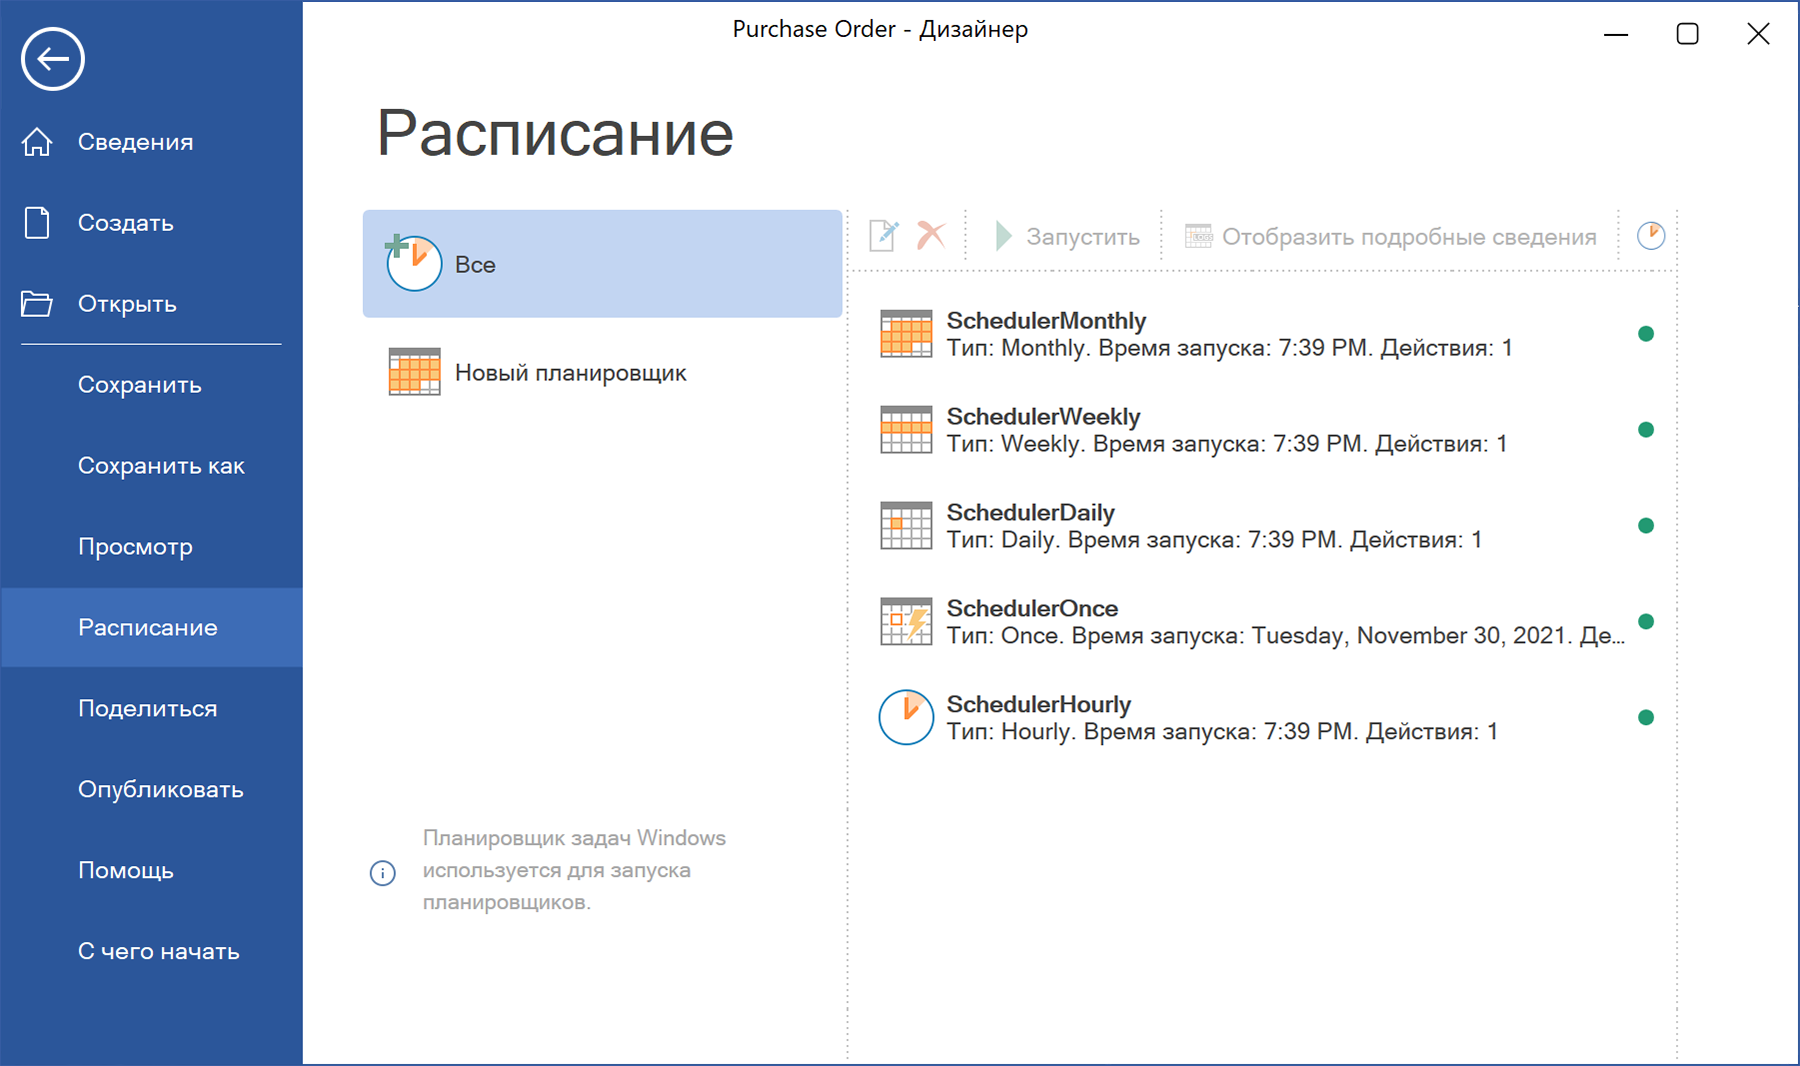Screen dimensions: 1800x1066
Task: Click green status dot of SchedulerHourly
Action: (1646, 718)
